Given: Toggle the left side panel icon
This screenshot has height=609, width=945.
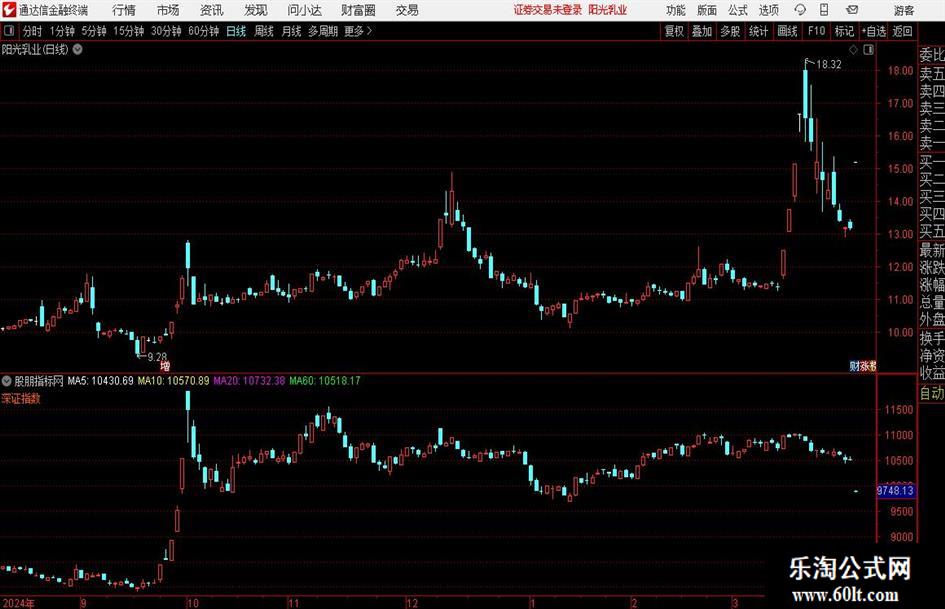Looking at the screenshot, I should click(9, 31).
